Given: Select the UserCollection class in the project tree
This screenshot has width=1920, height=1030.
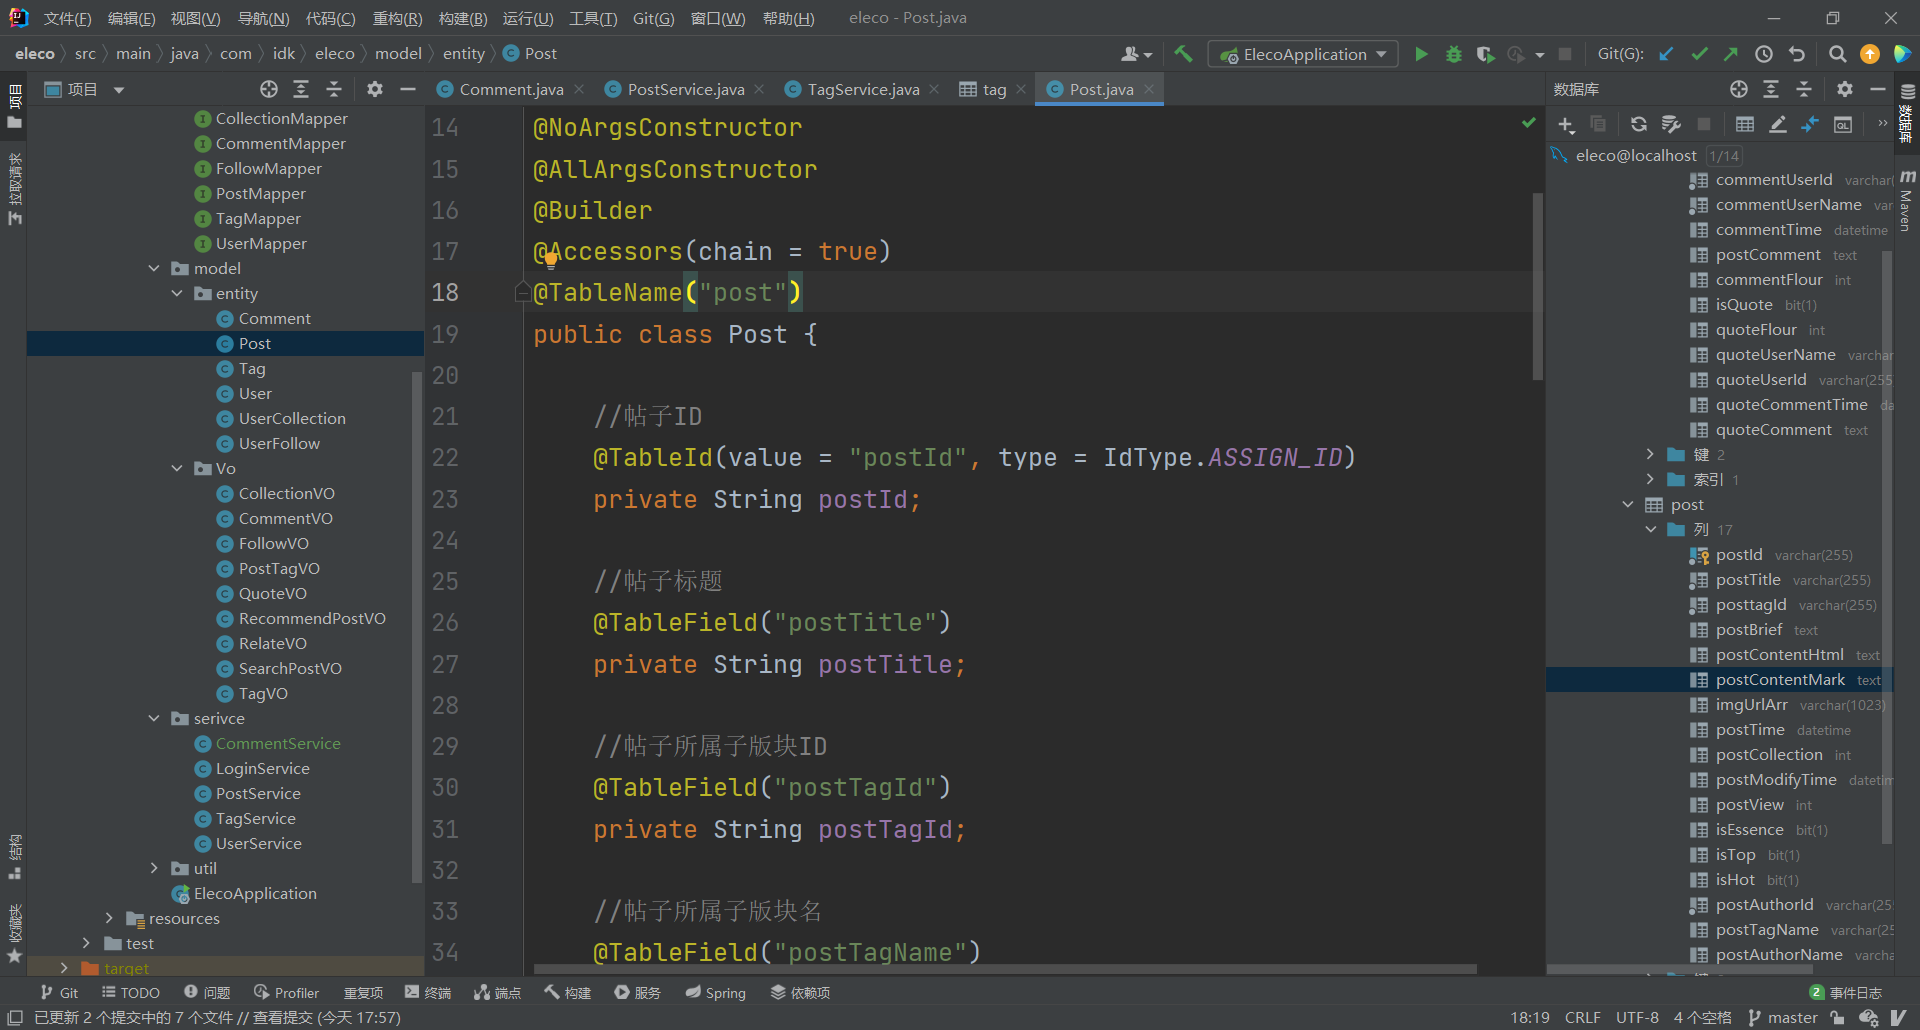Looking at the screenshot, I should [292, 418].
